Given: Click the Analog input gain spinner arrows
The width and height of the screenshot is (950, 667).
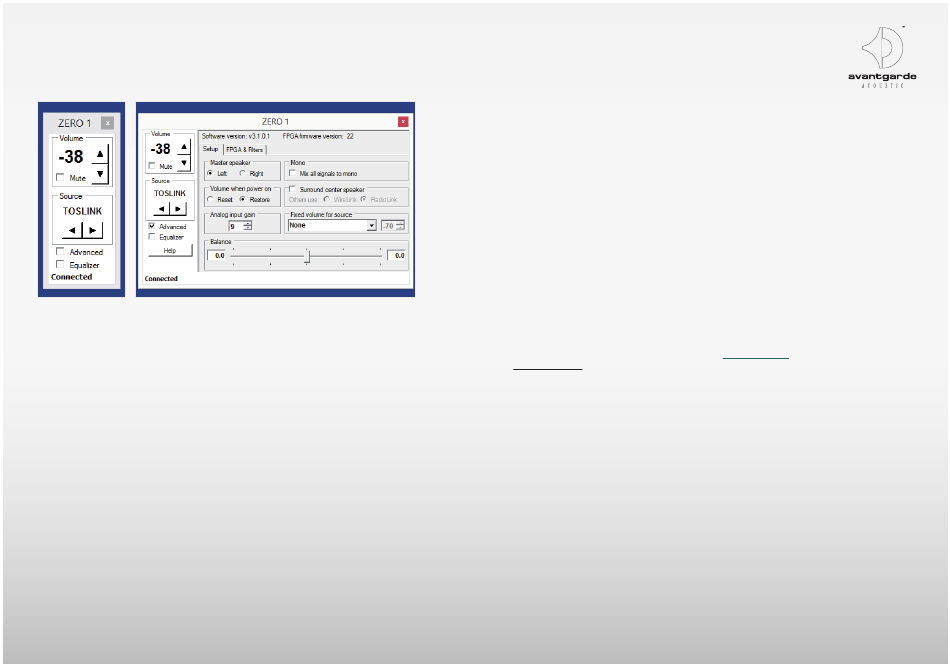Looking at the screenshot, I should coord(248,226).
